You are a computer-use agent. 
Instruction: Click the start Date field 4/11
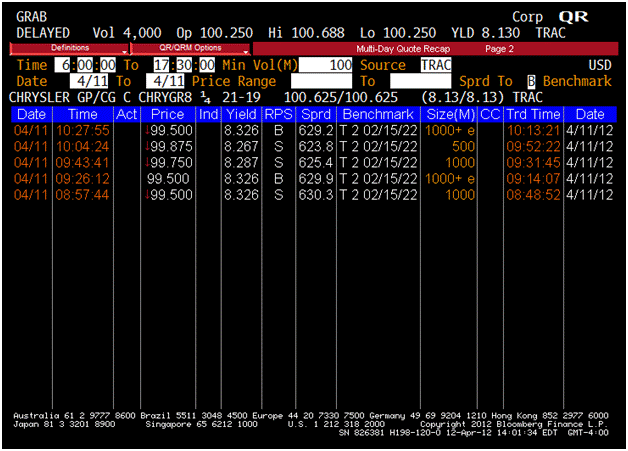tap(89, 81)
